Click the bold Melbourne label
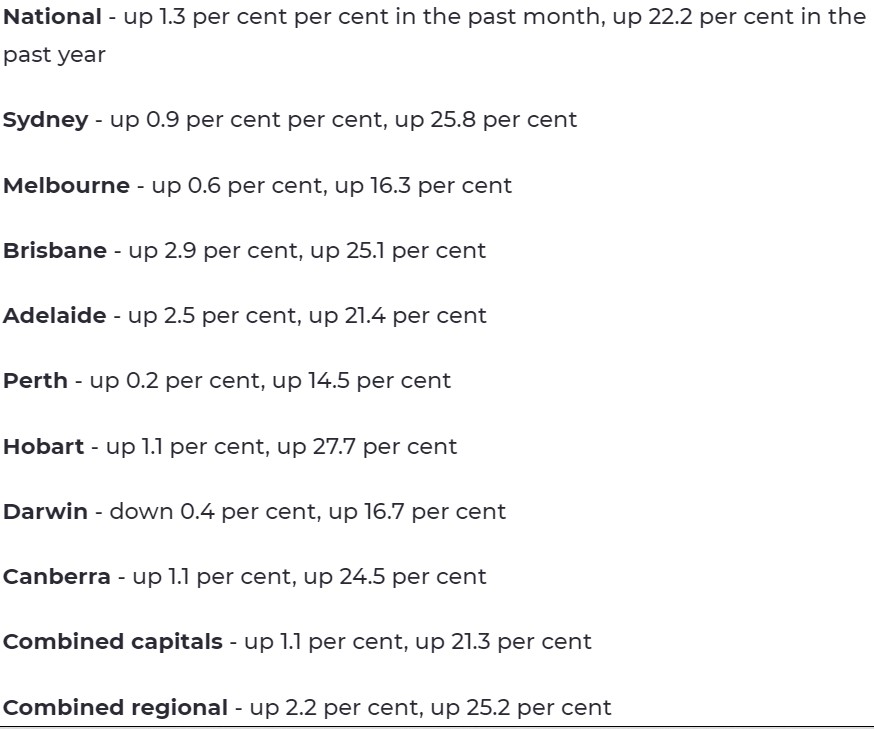 [x=66, y=186]
